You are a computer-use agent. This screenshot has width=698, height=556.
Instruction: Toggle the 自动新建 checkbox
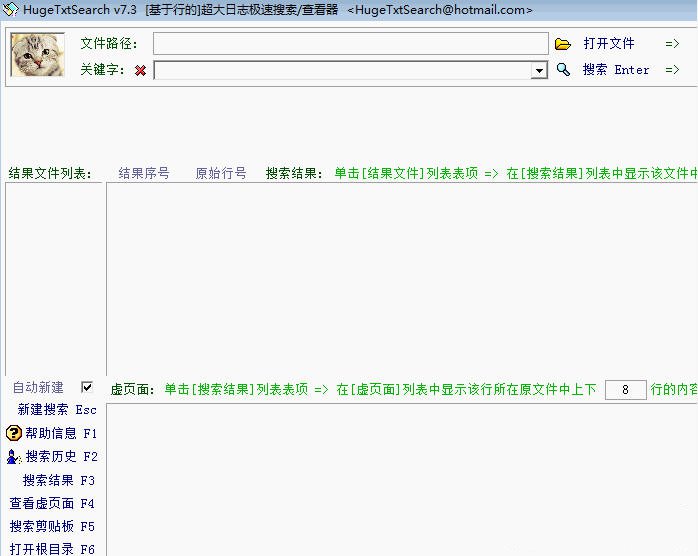pos(87,387)
